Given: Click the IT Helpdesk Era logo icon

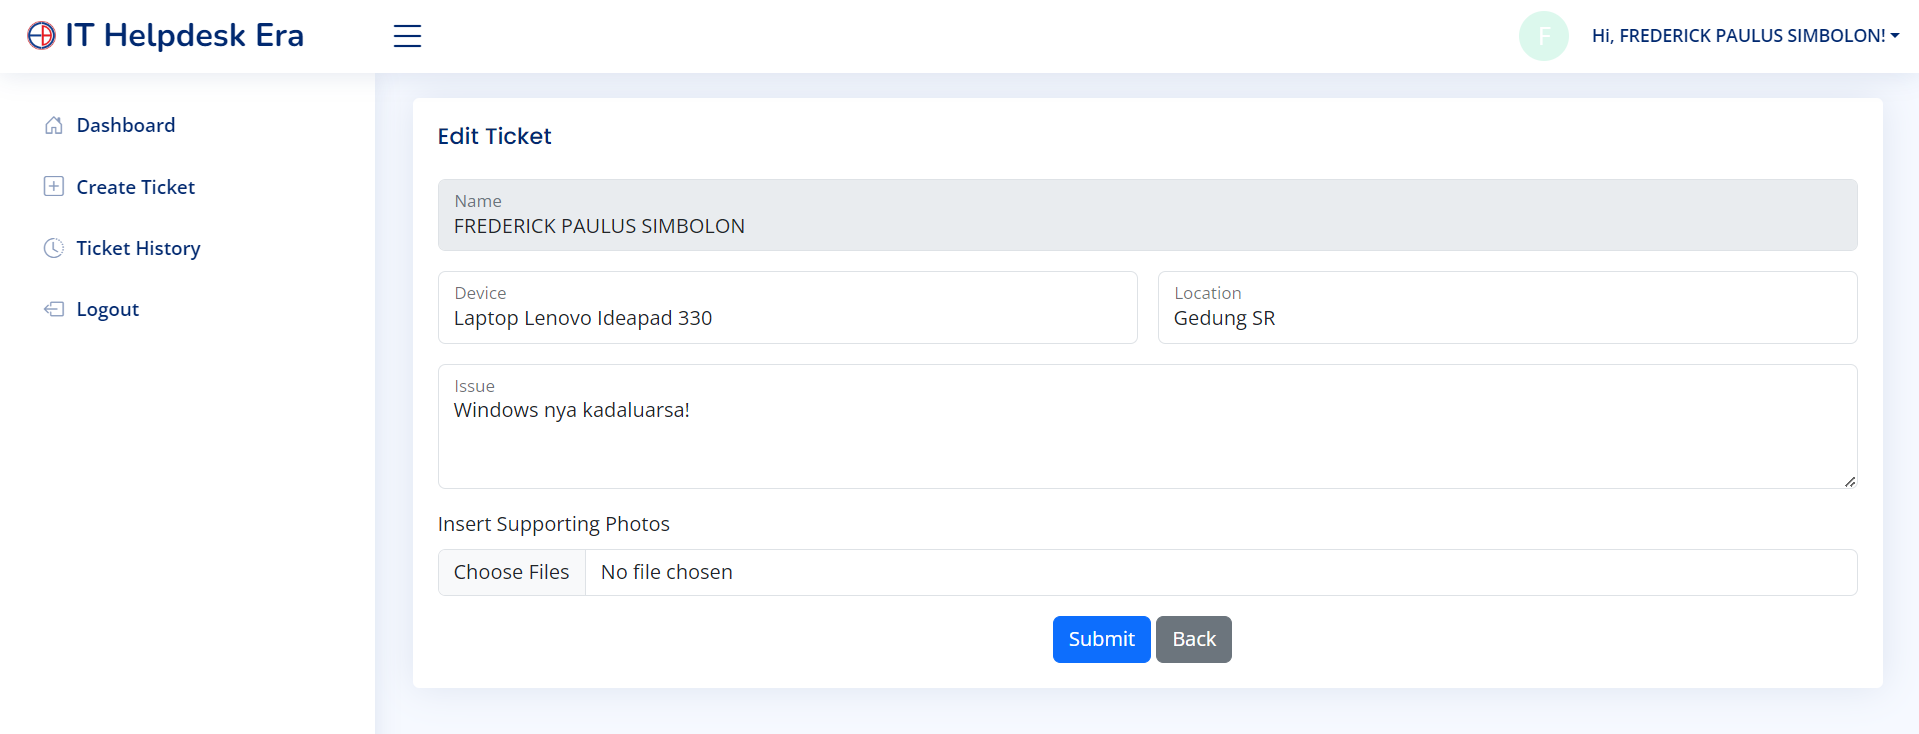Looking at the screenshot, I should [x=41, y=35].
